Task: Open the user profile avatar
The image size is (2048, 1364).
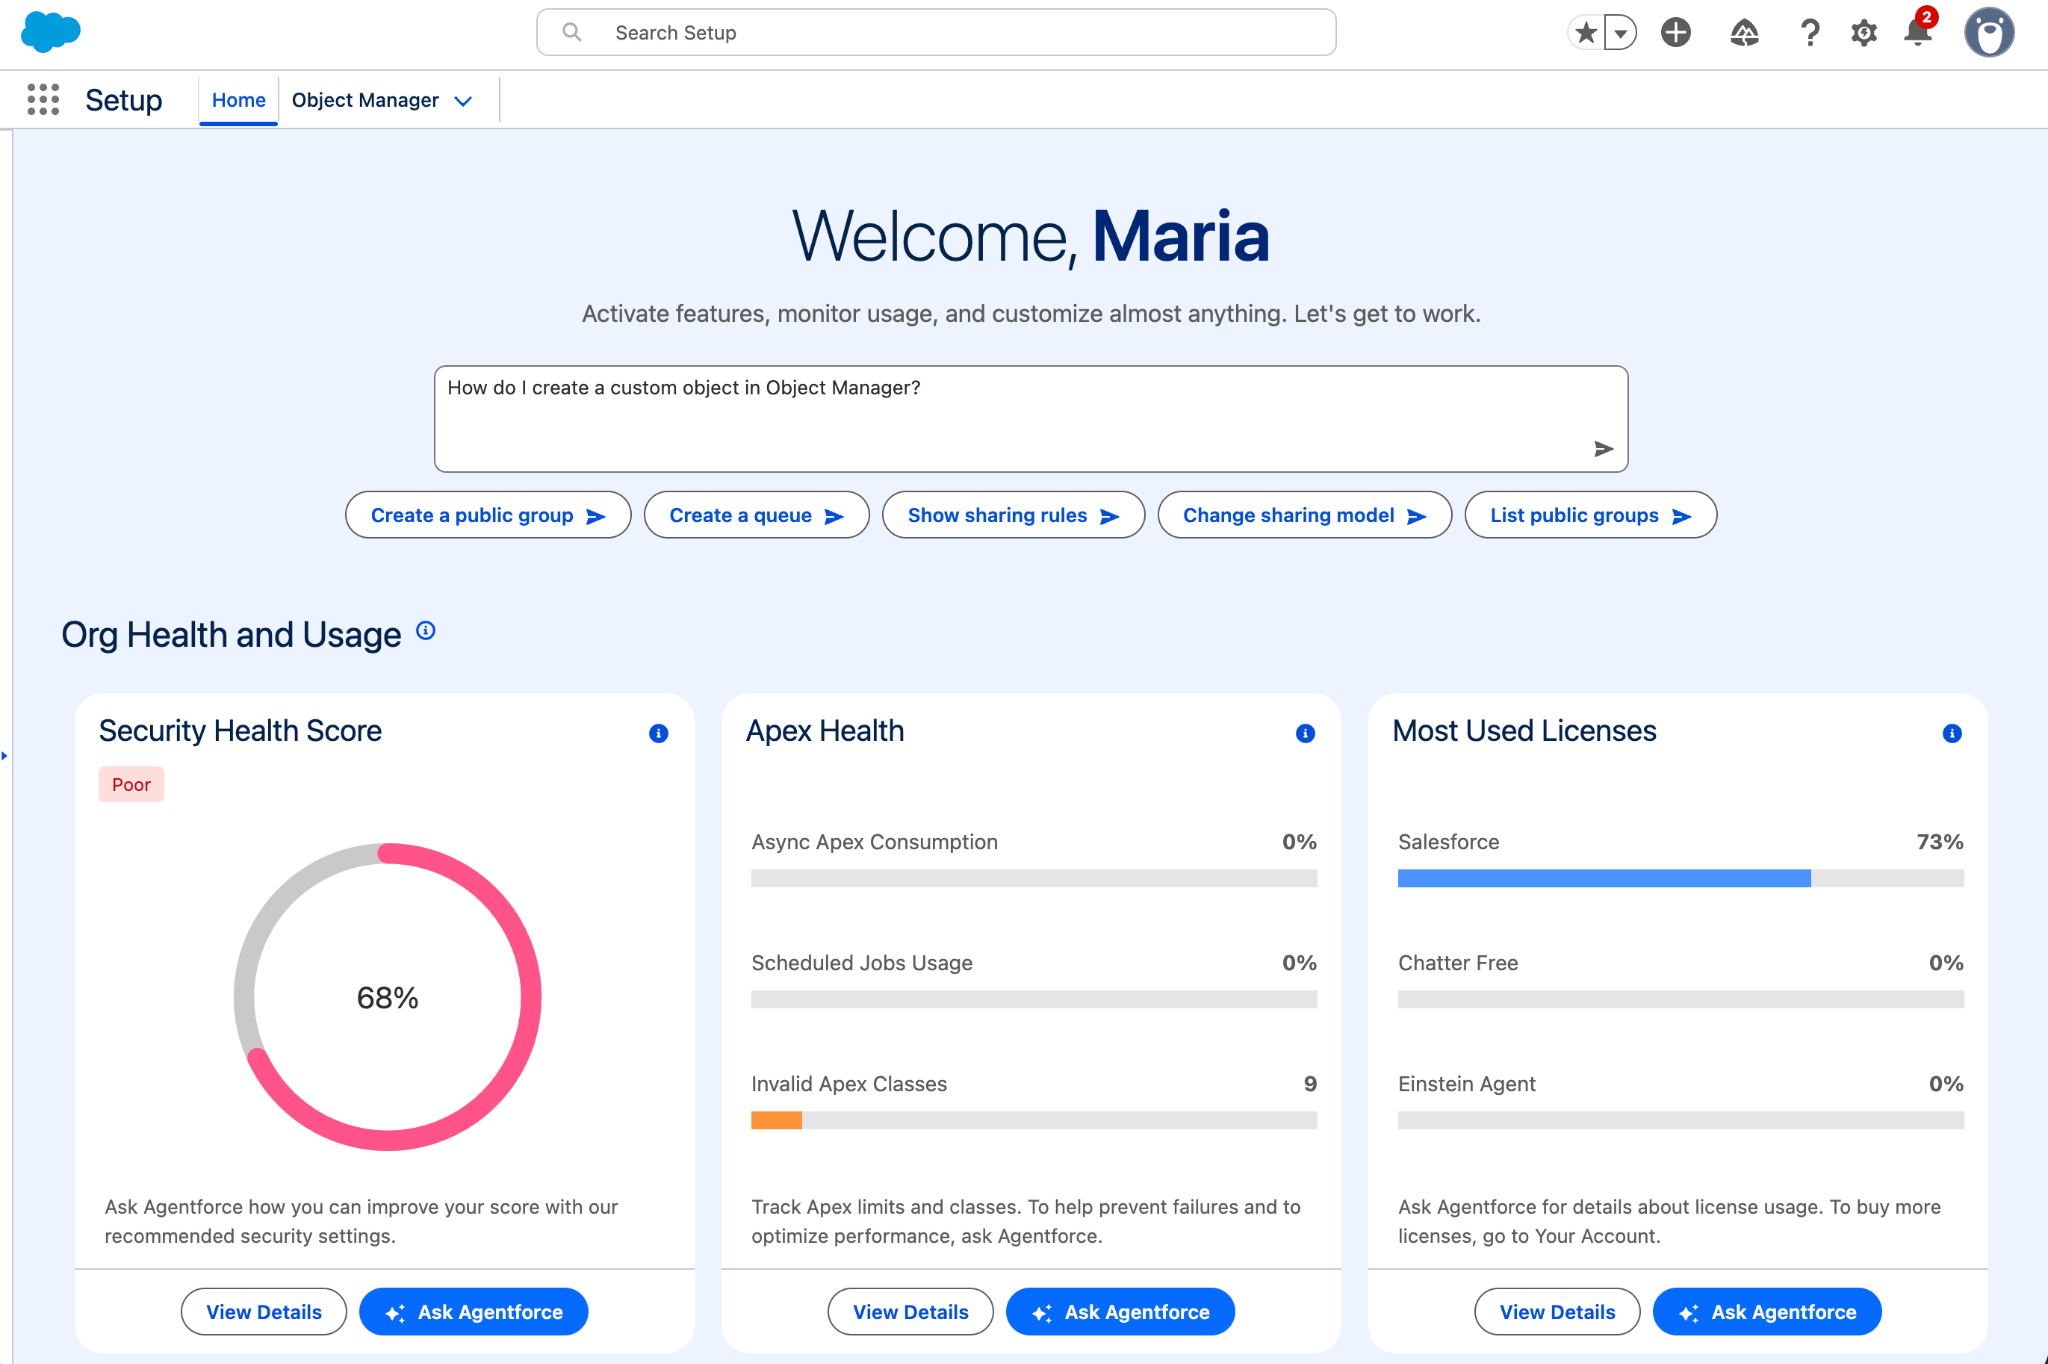Action: click(1989, 33)
